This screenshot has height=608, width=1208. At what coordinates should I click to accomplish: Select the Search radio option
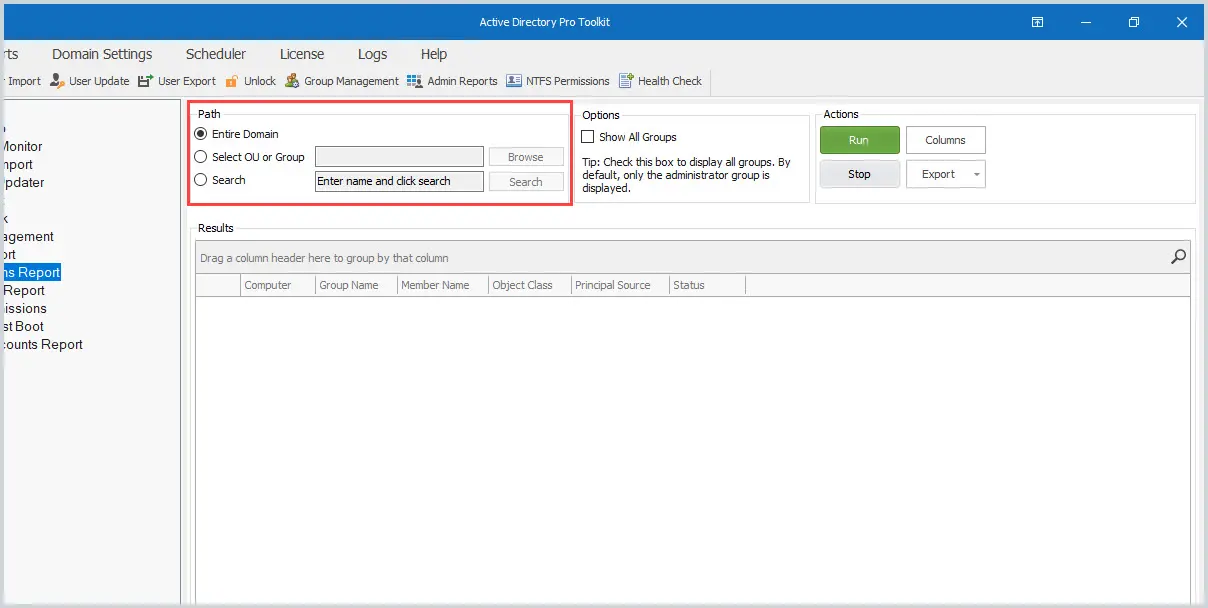(x=201, y=180)
